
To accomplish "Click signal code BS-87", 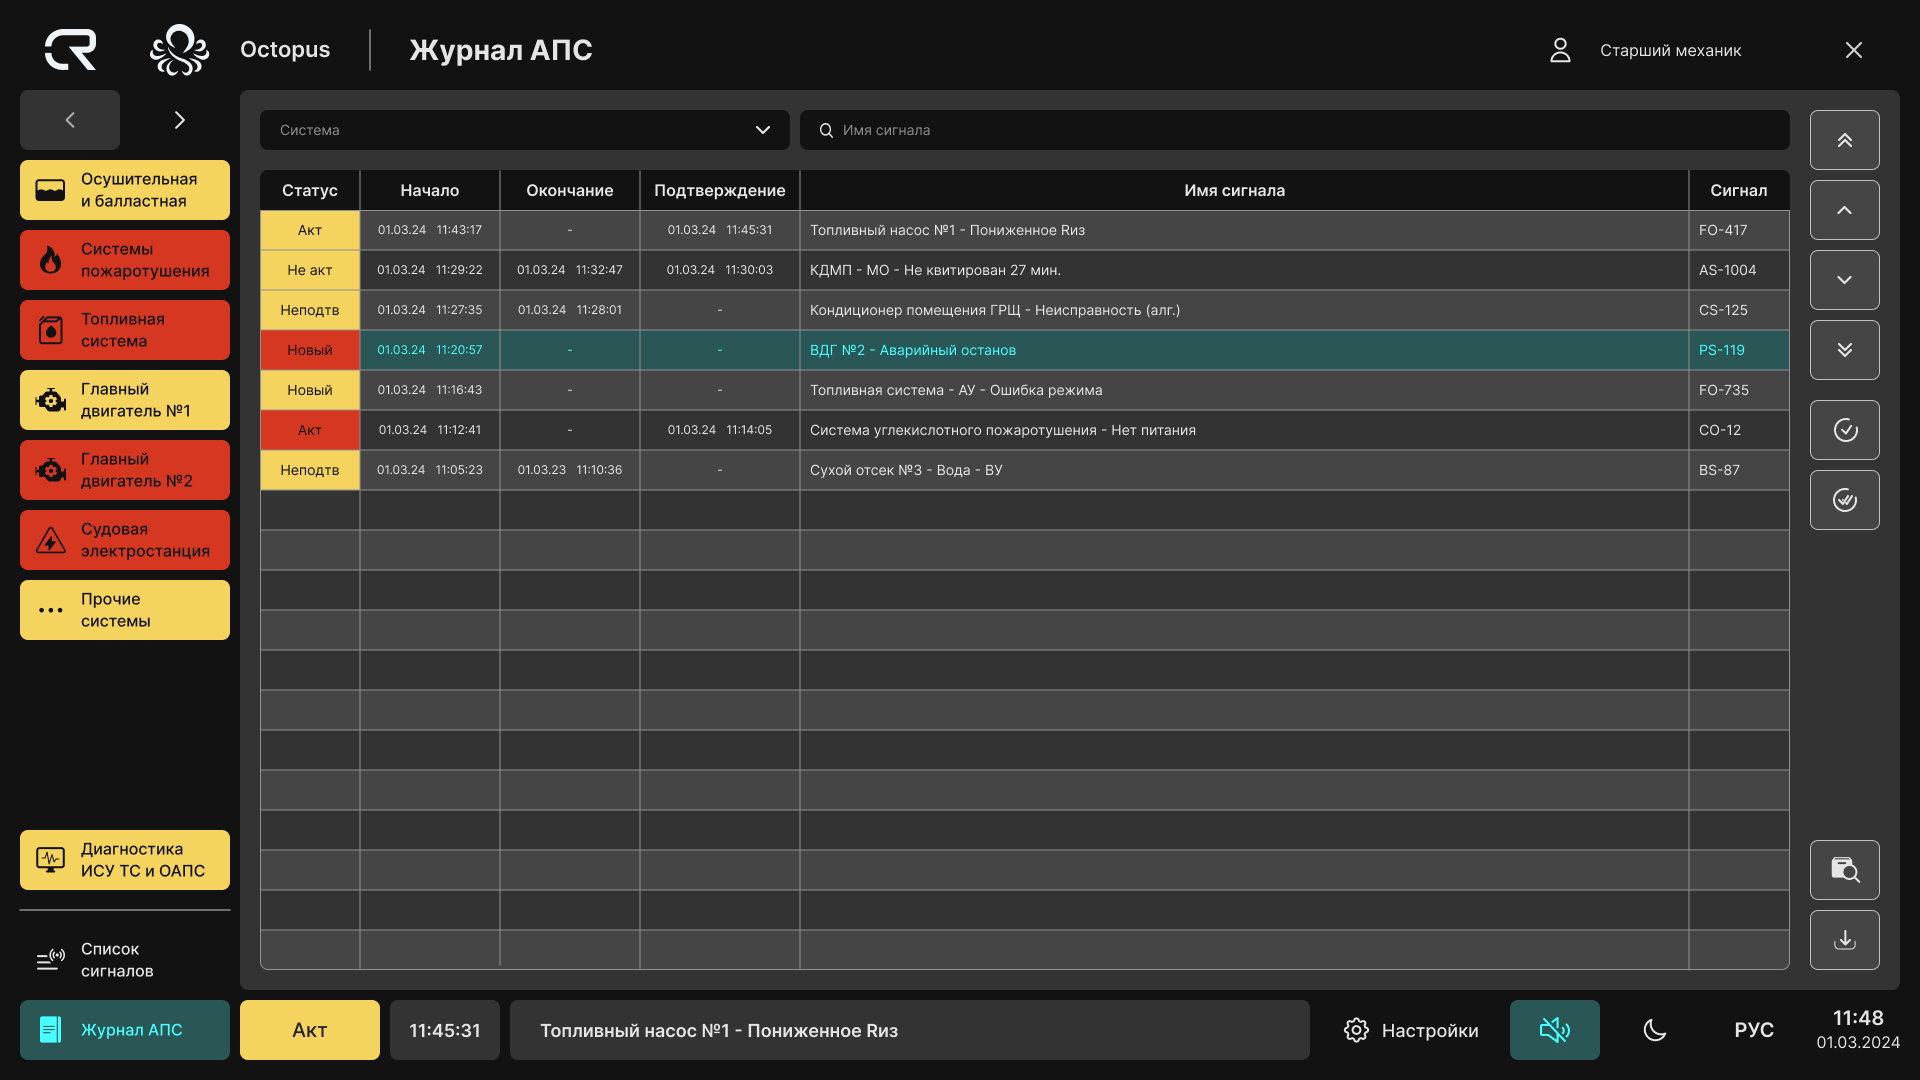I will pos(1719,470).
